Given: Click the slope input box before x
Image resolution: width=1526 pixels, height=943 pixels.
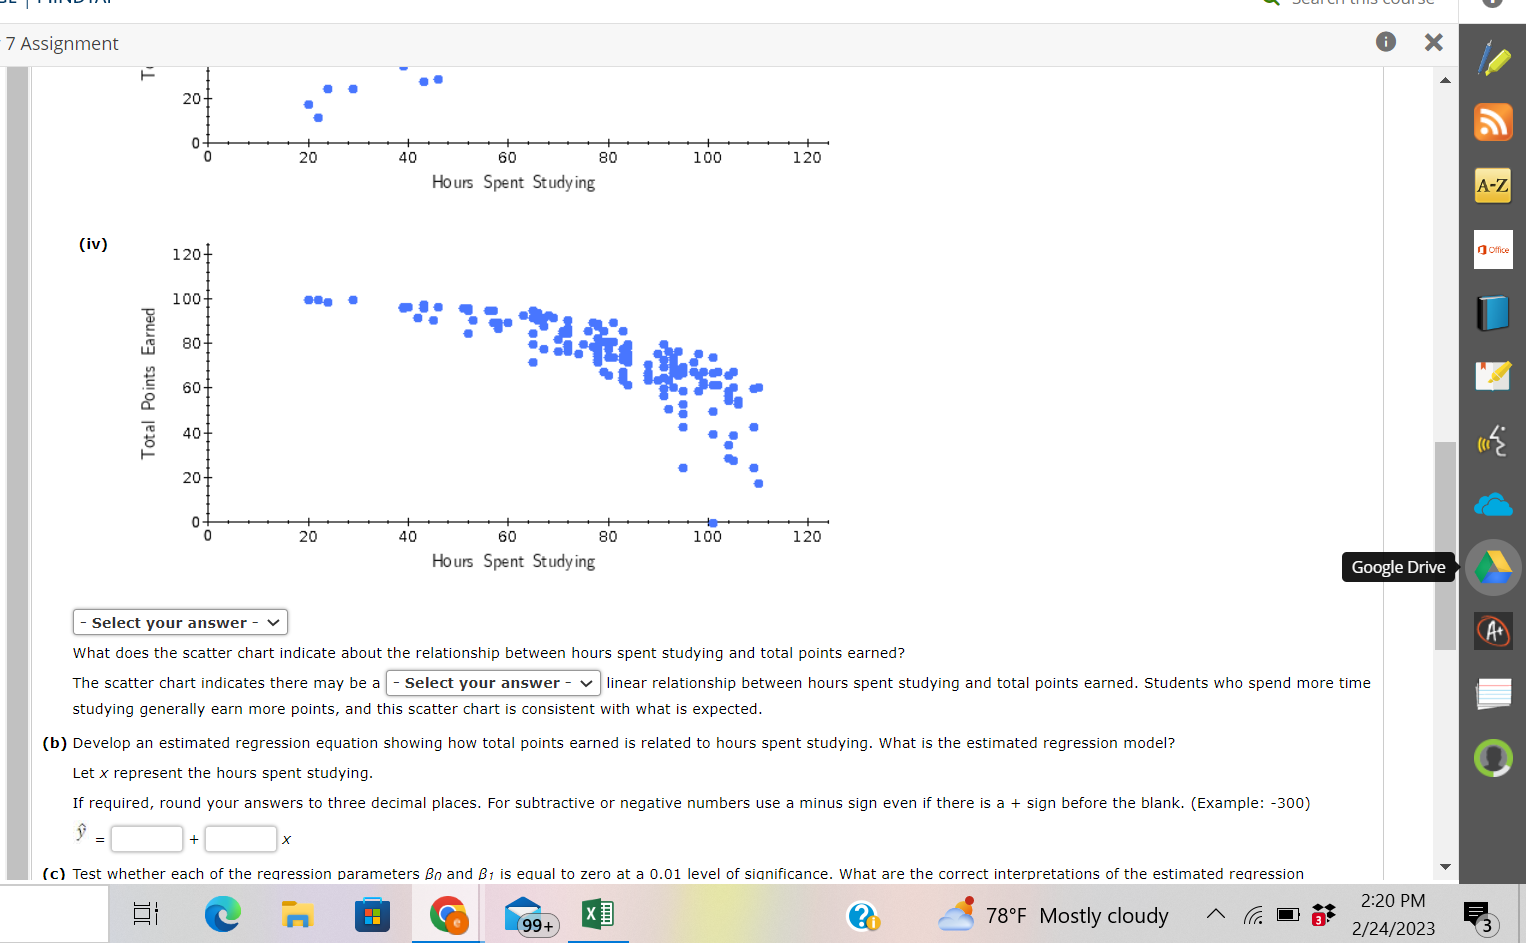Looking at the screenshot, I should pyautogui.click(x=241, y=838).
